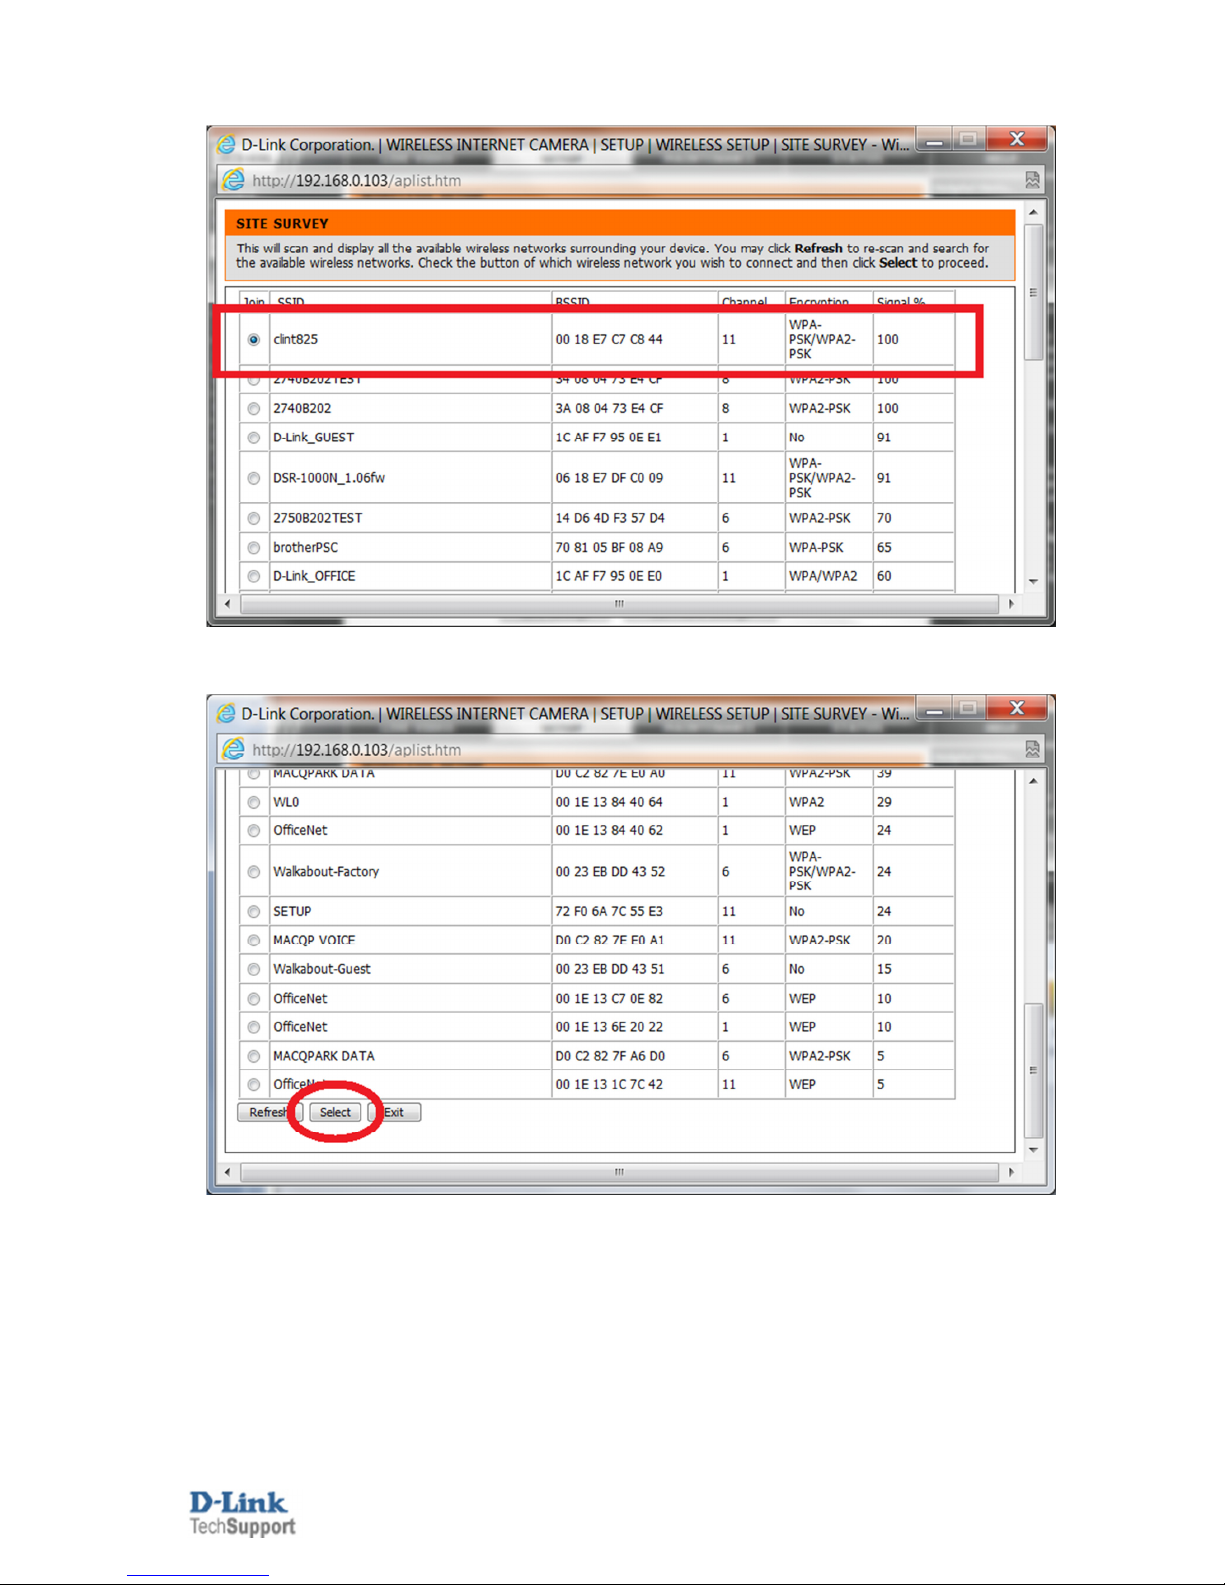Click the compatibility view icon in upper window
The height and width of the screenshot is (1585, 1225).
[1033, 180]
